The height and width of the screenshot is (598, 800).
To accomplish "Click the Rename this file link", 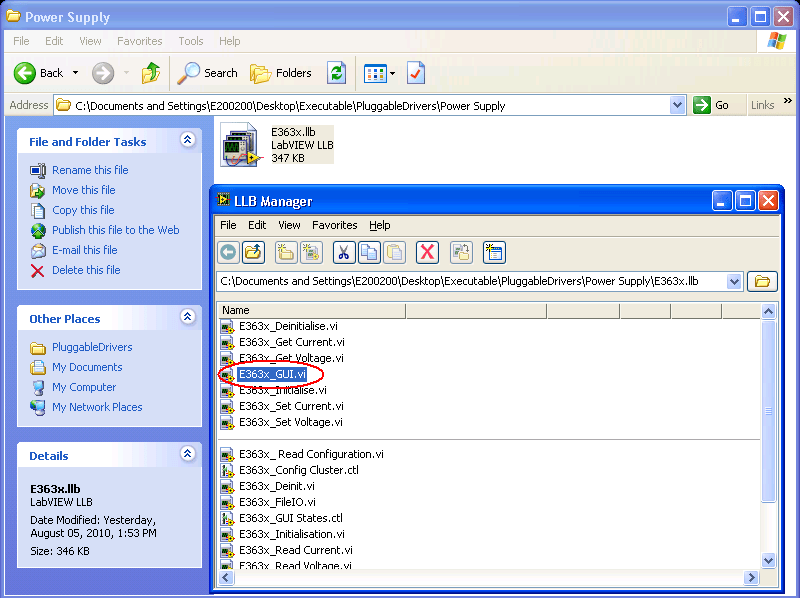I will pyautogui.click(x=90, y=170).
